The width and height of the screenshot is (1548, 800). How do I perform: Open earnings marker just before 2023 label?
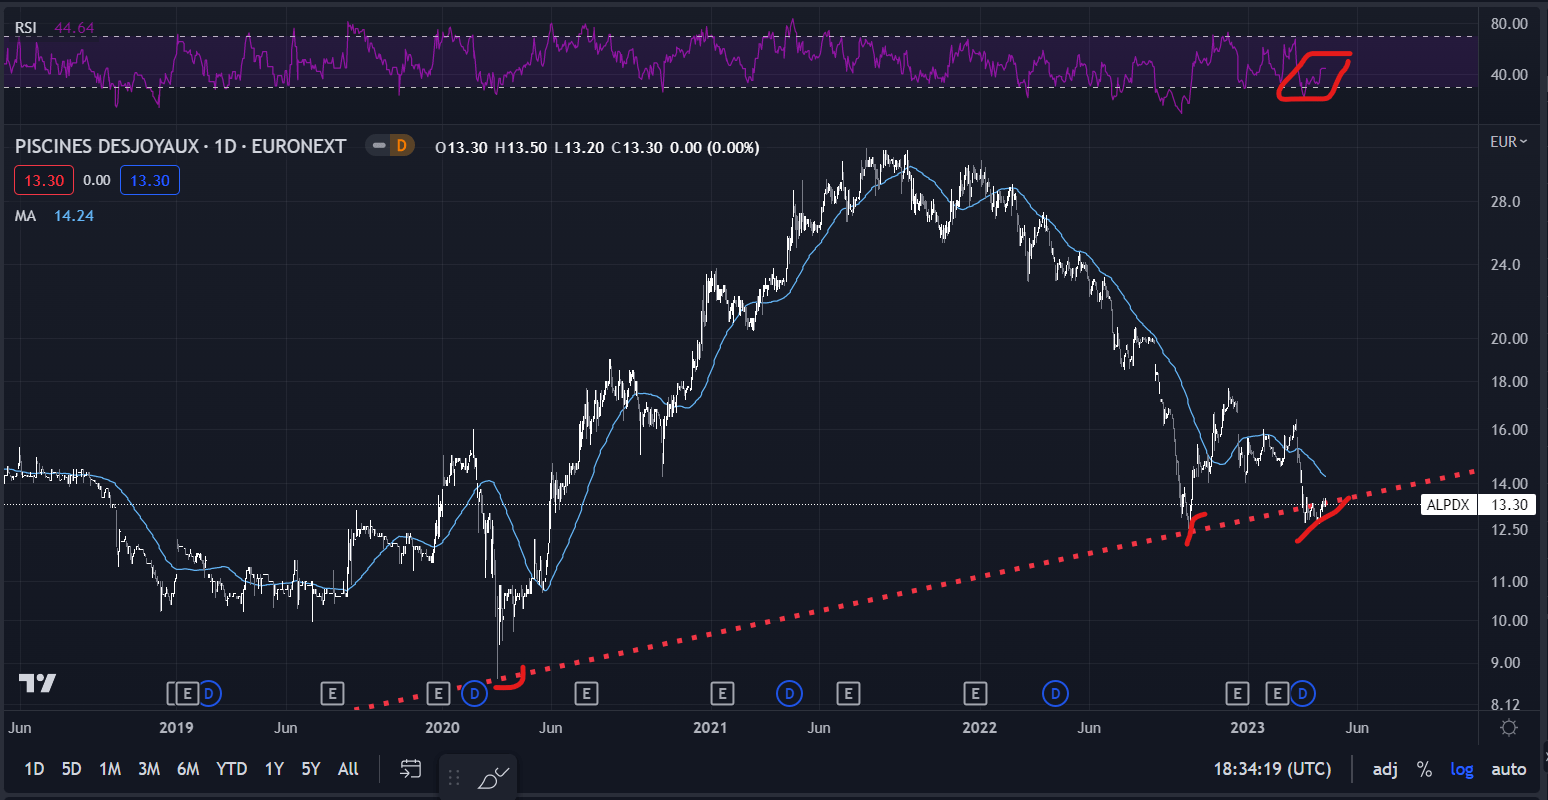pyautogui.click(x=1237, y=692)
